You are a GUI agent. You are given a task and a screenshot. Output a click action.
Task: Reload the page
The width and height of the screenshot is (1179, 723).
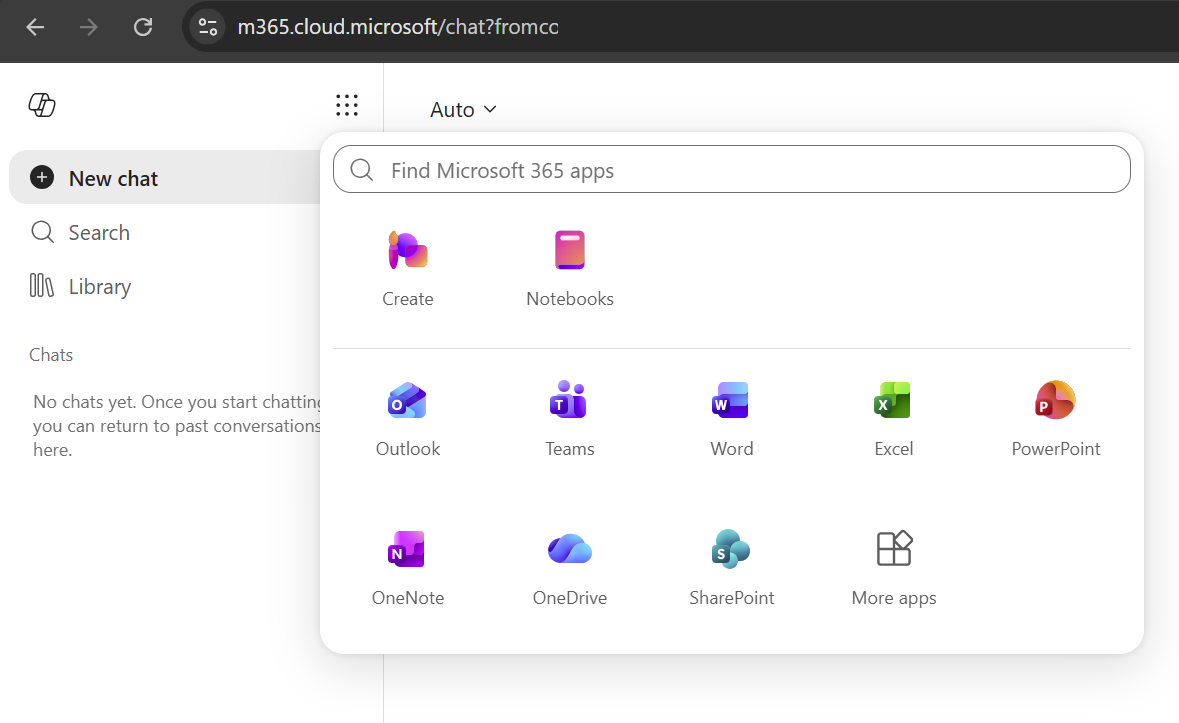[x=143, y=28]
